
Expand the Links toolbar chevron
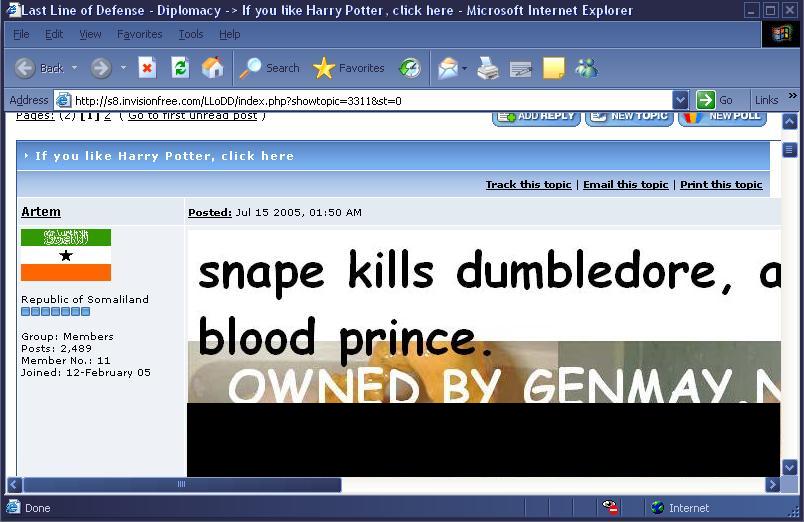pos(793,96)
